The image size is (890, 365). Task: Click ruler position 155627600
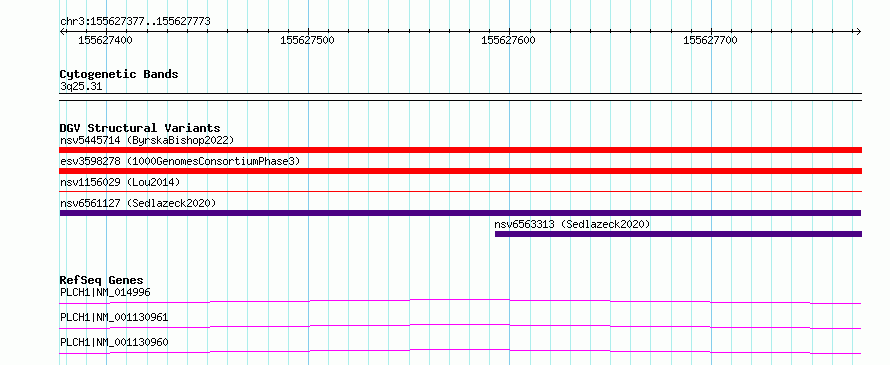tap(508, 40)
